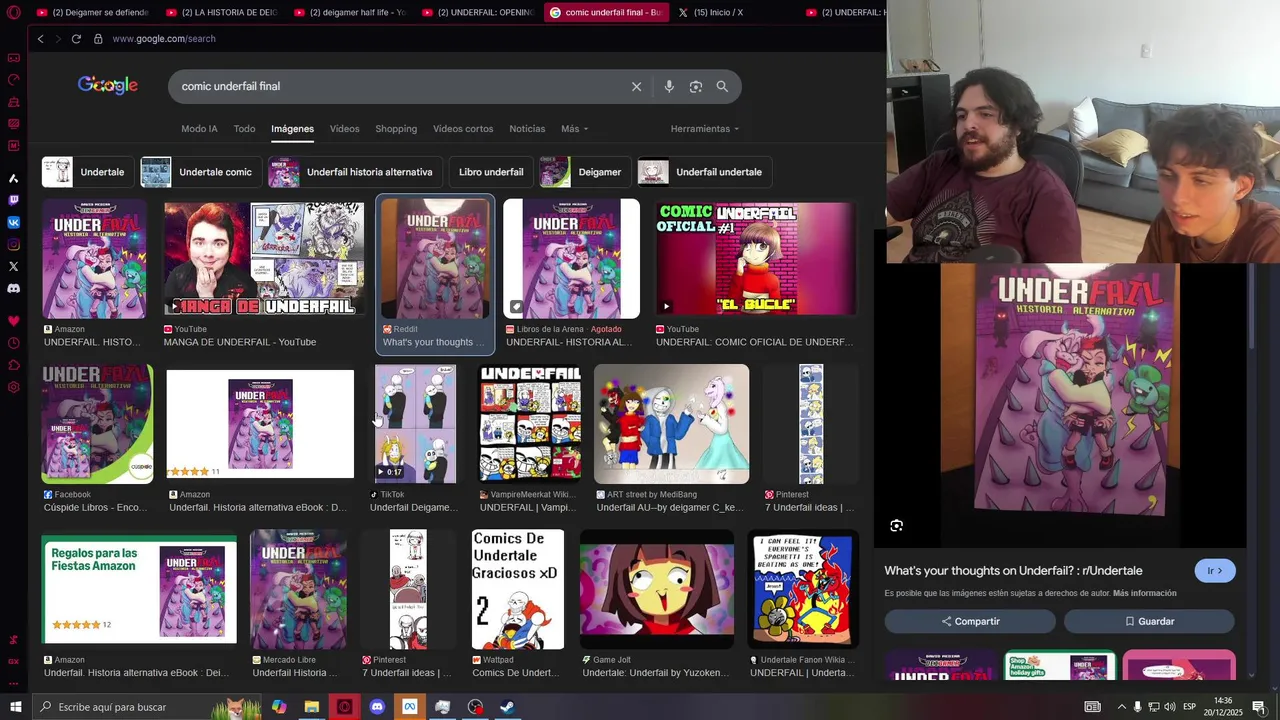Switch to browser tab "LA HISTORIA DE DEIG"
The height and width of the screenshot is (720, 1280).
click(x=221, y=12)
